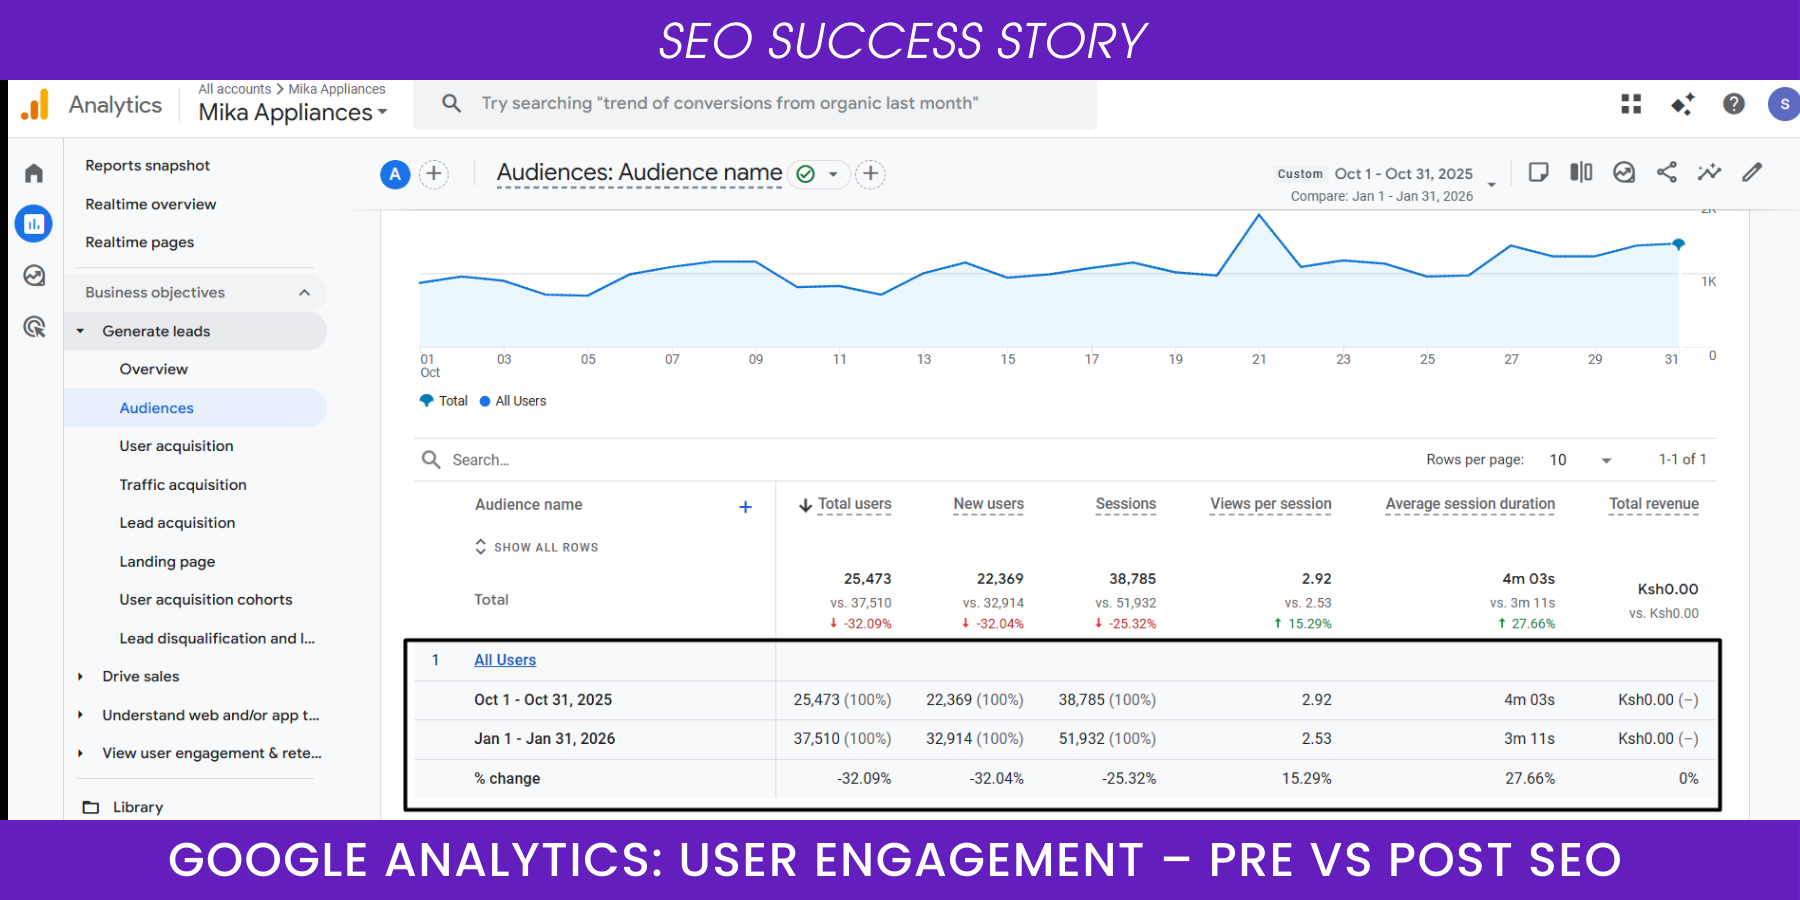Switch to the Audiences report
The image size is (1800, 900).
point(156,407)
